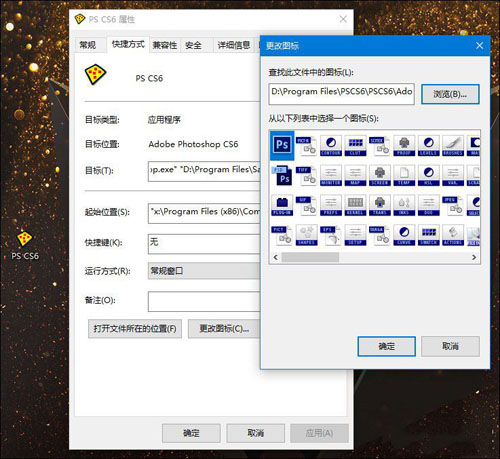Select the EPS file icon
This screenshot has height=459, width=500.
[x=331, y=235]
